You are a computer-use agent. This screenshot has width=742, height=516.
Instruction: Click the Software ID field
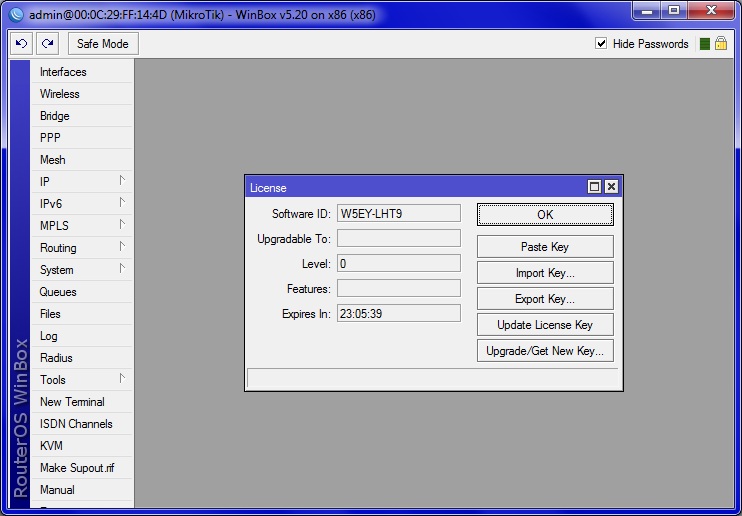(398, 214)
